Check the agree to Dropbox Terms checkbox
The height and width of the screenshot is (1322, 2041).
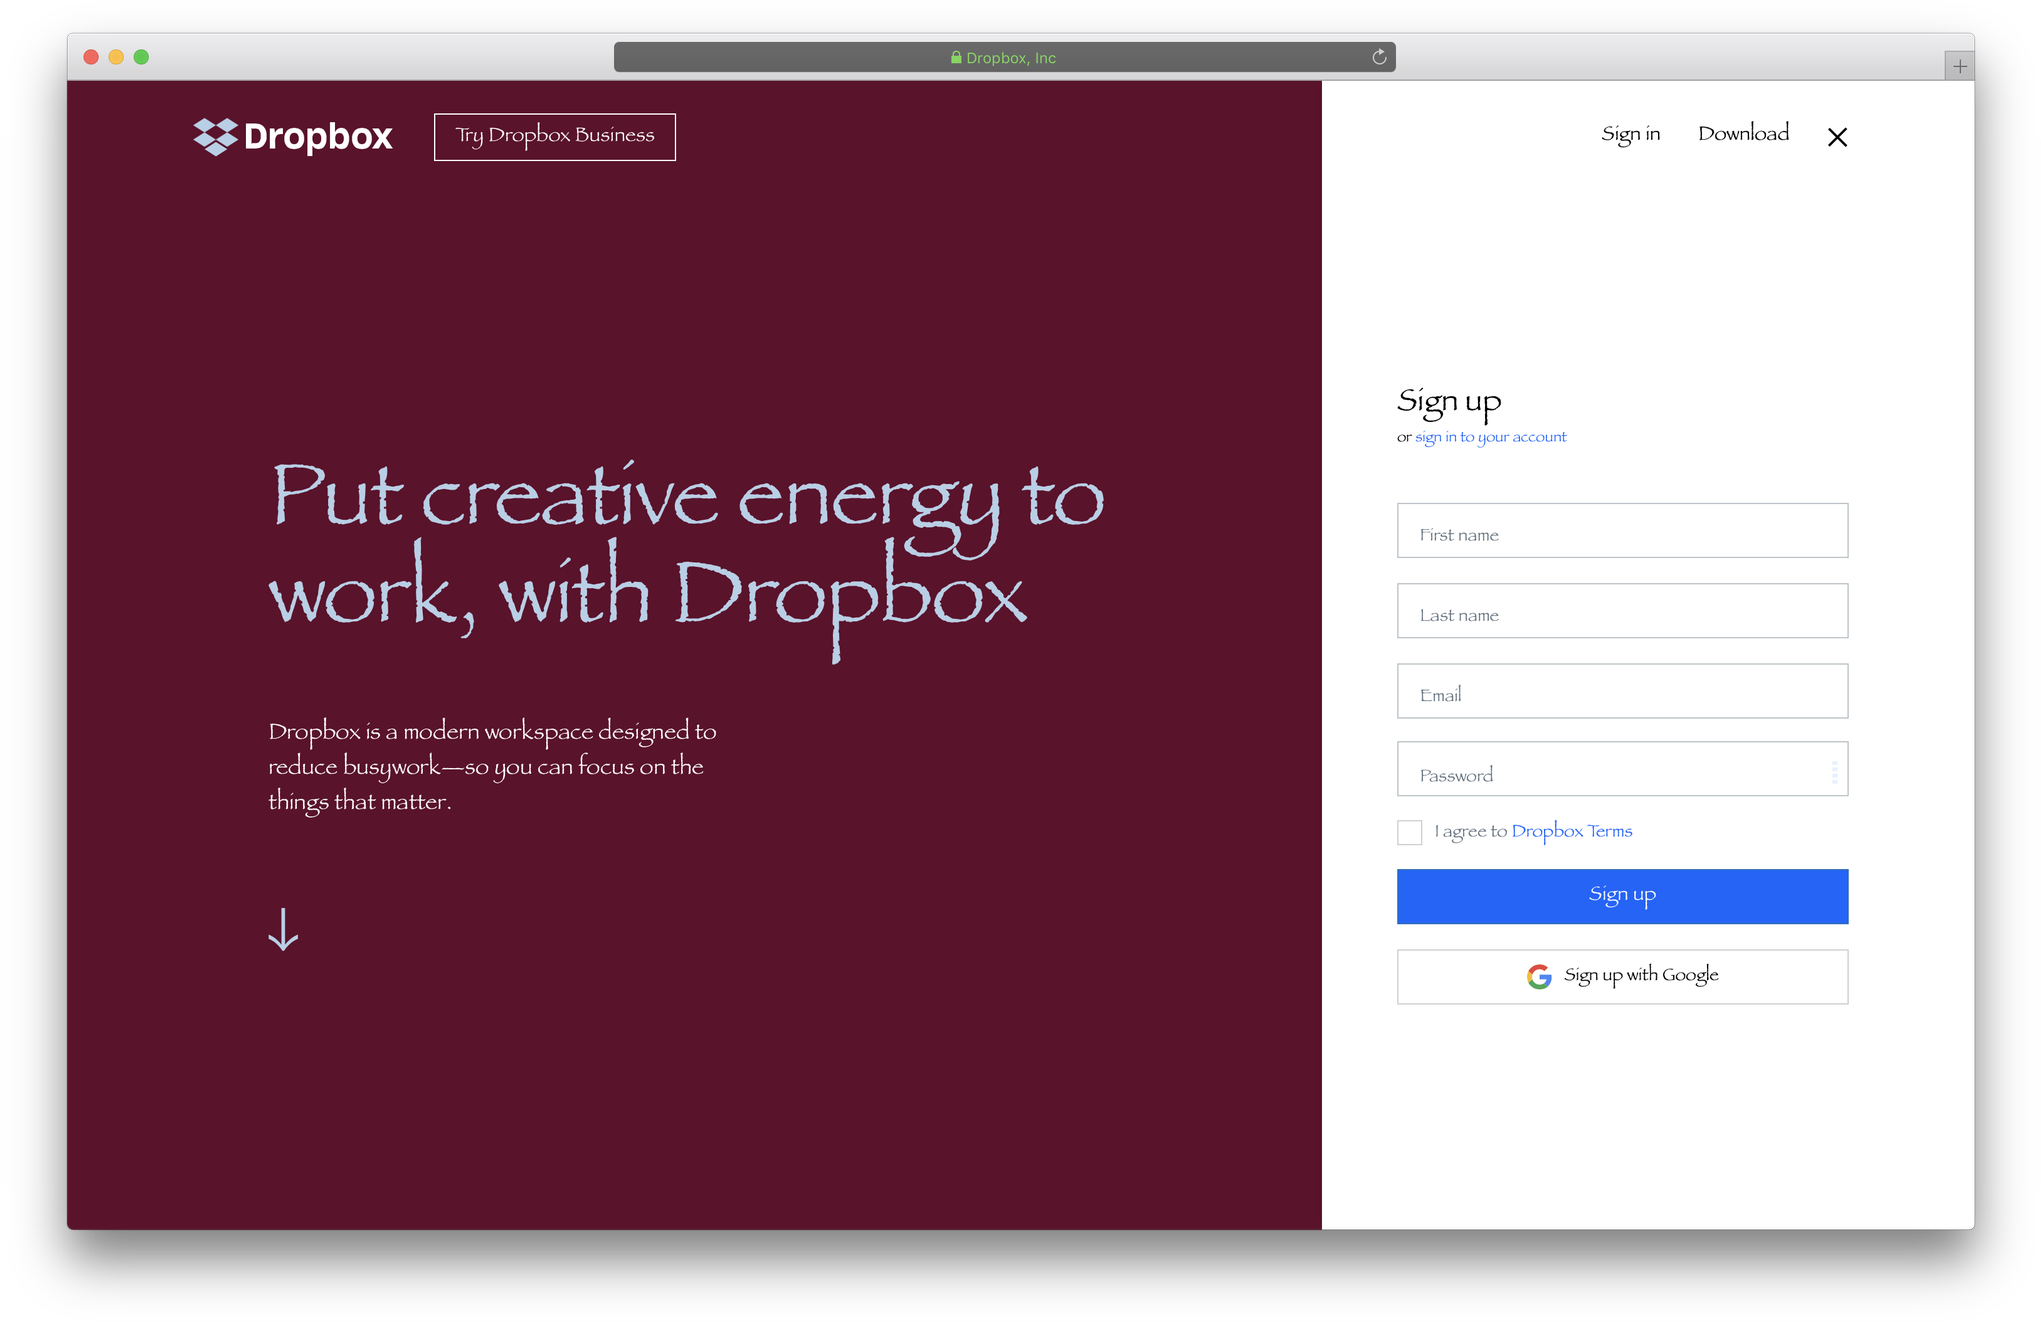pyautogui.click(x=1409, y=832)
